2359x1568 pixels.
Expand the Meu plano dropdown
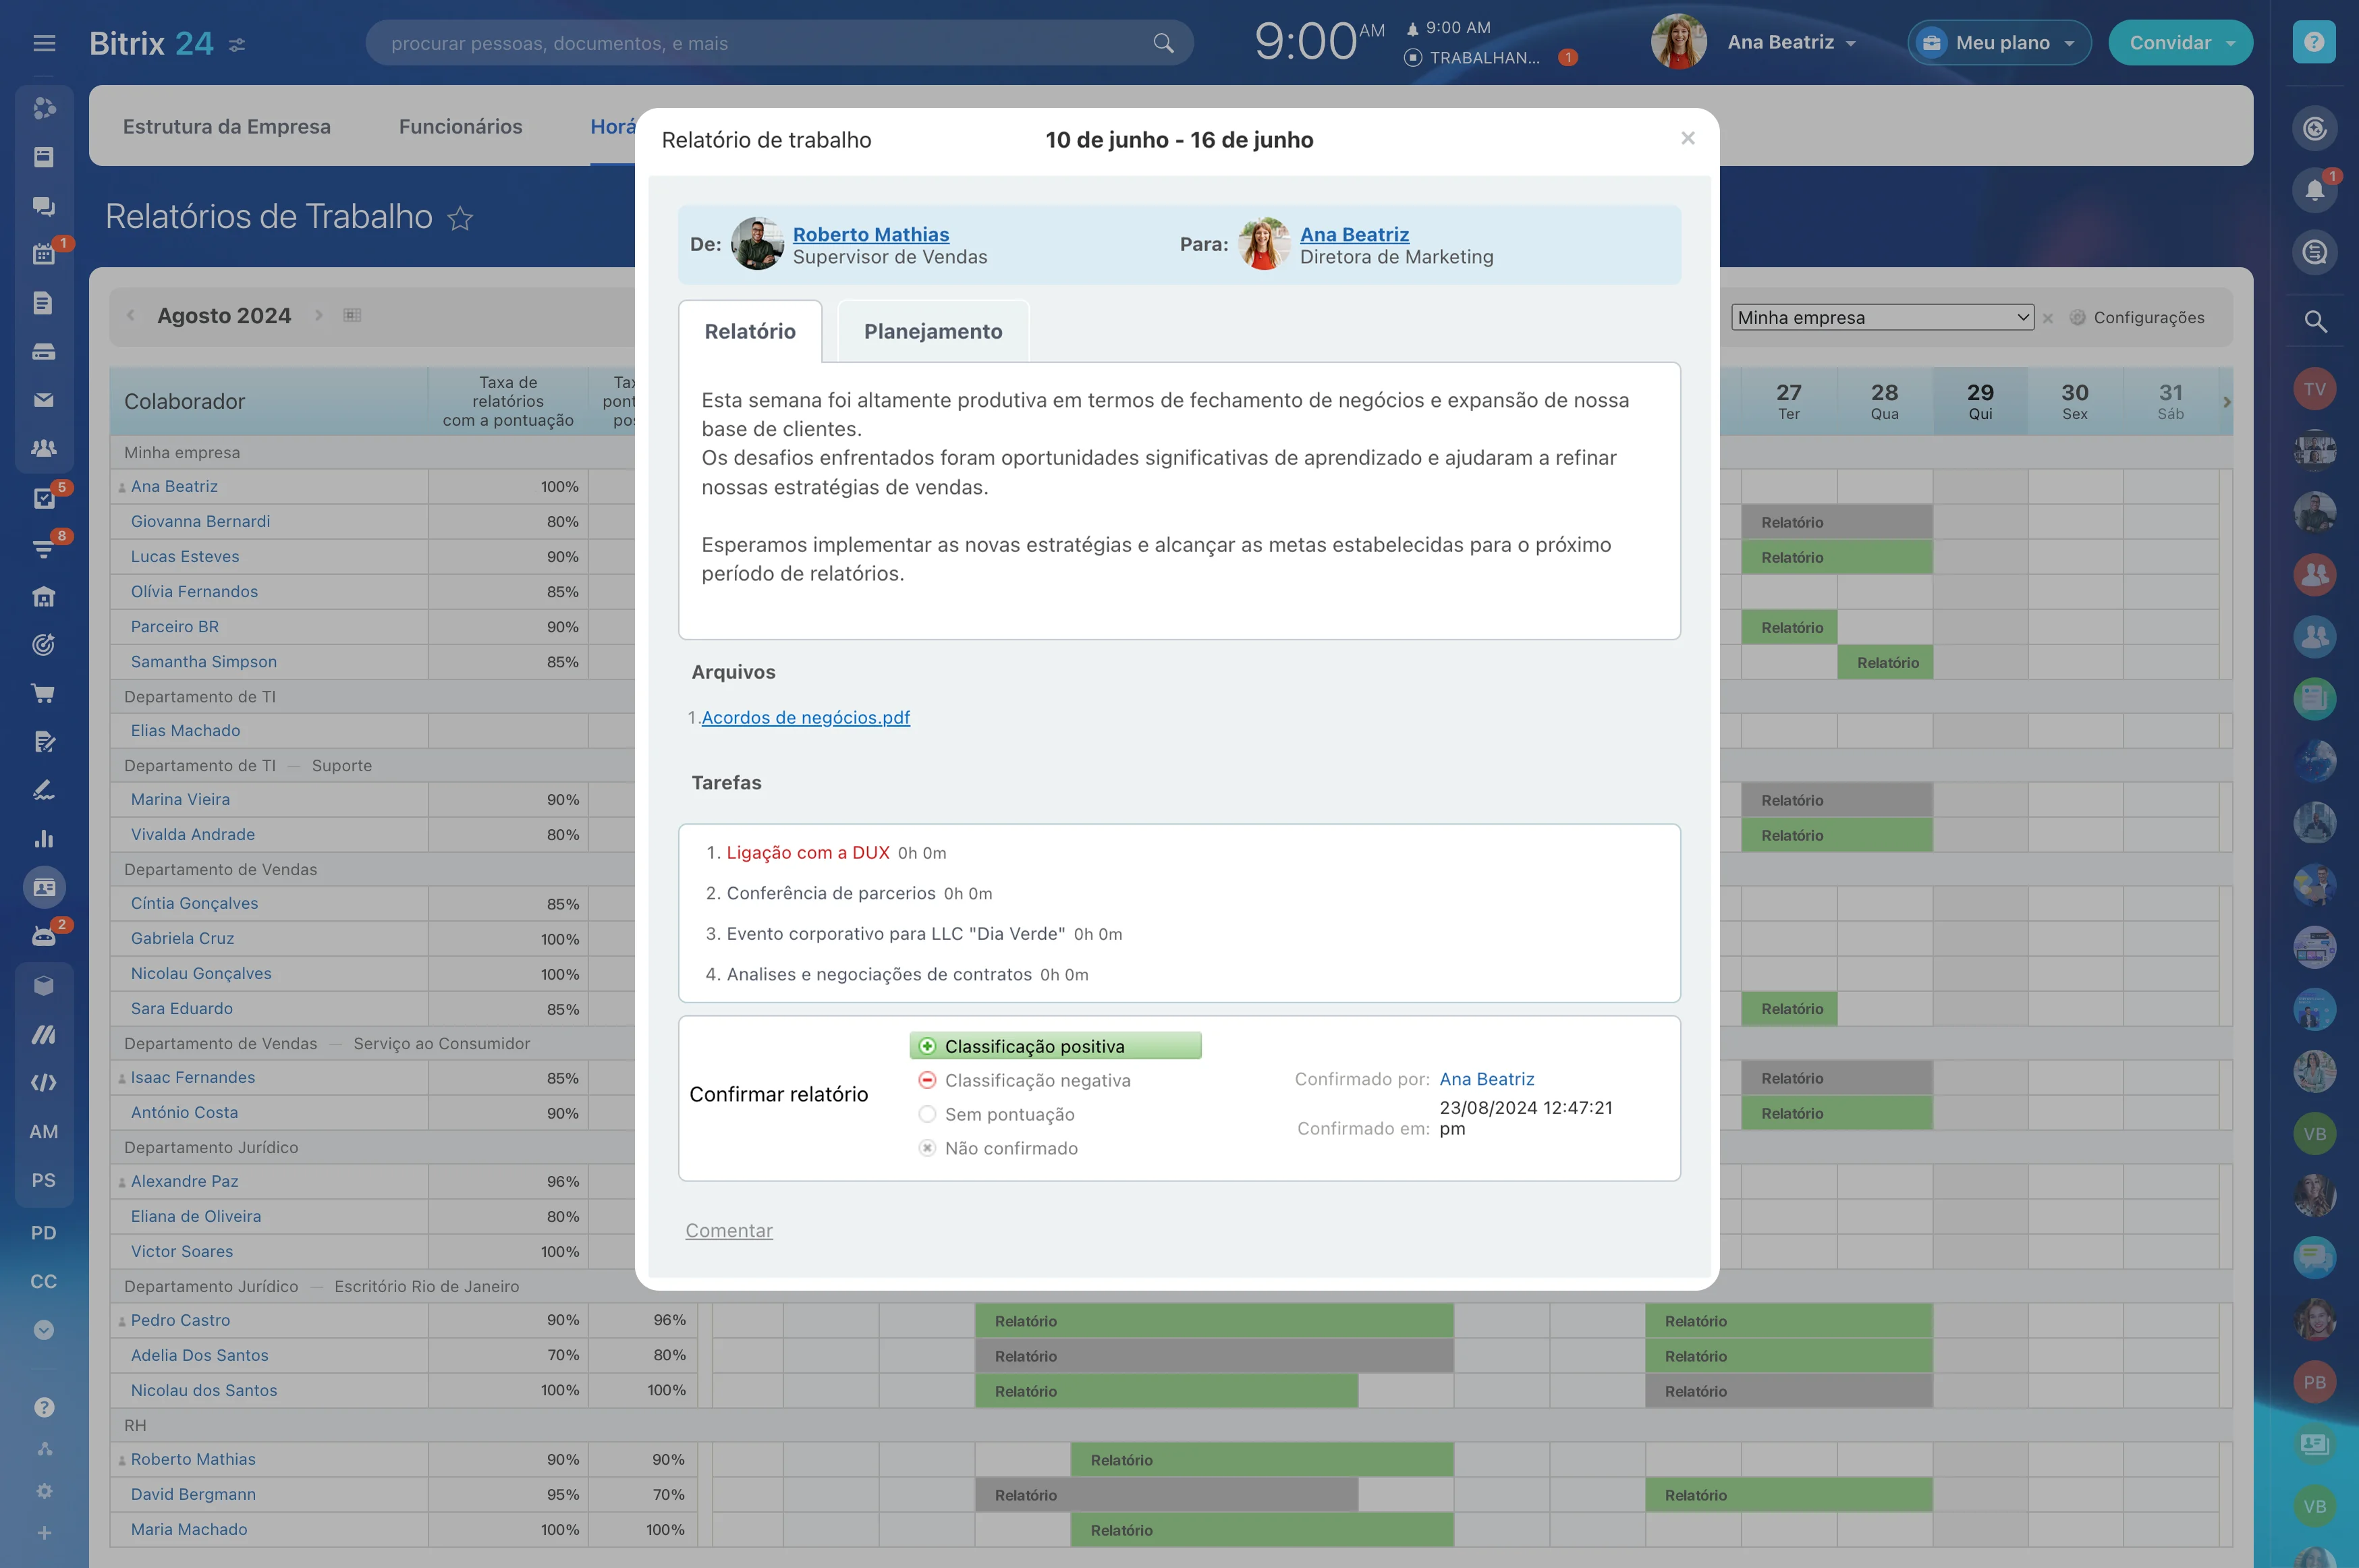[x=2000, y=43]
